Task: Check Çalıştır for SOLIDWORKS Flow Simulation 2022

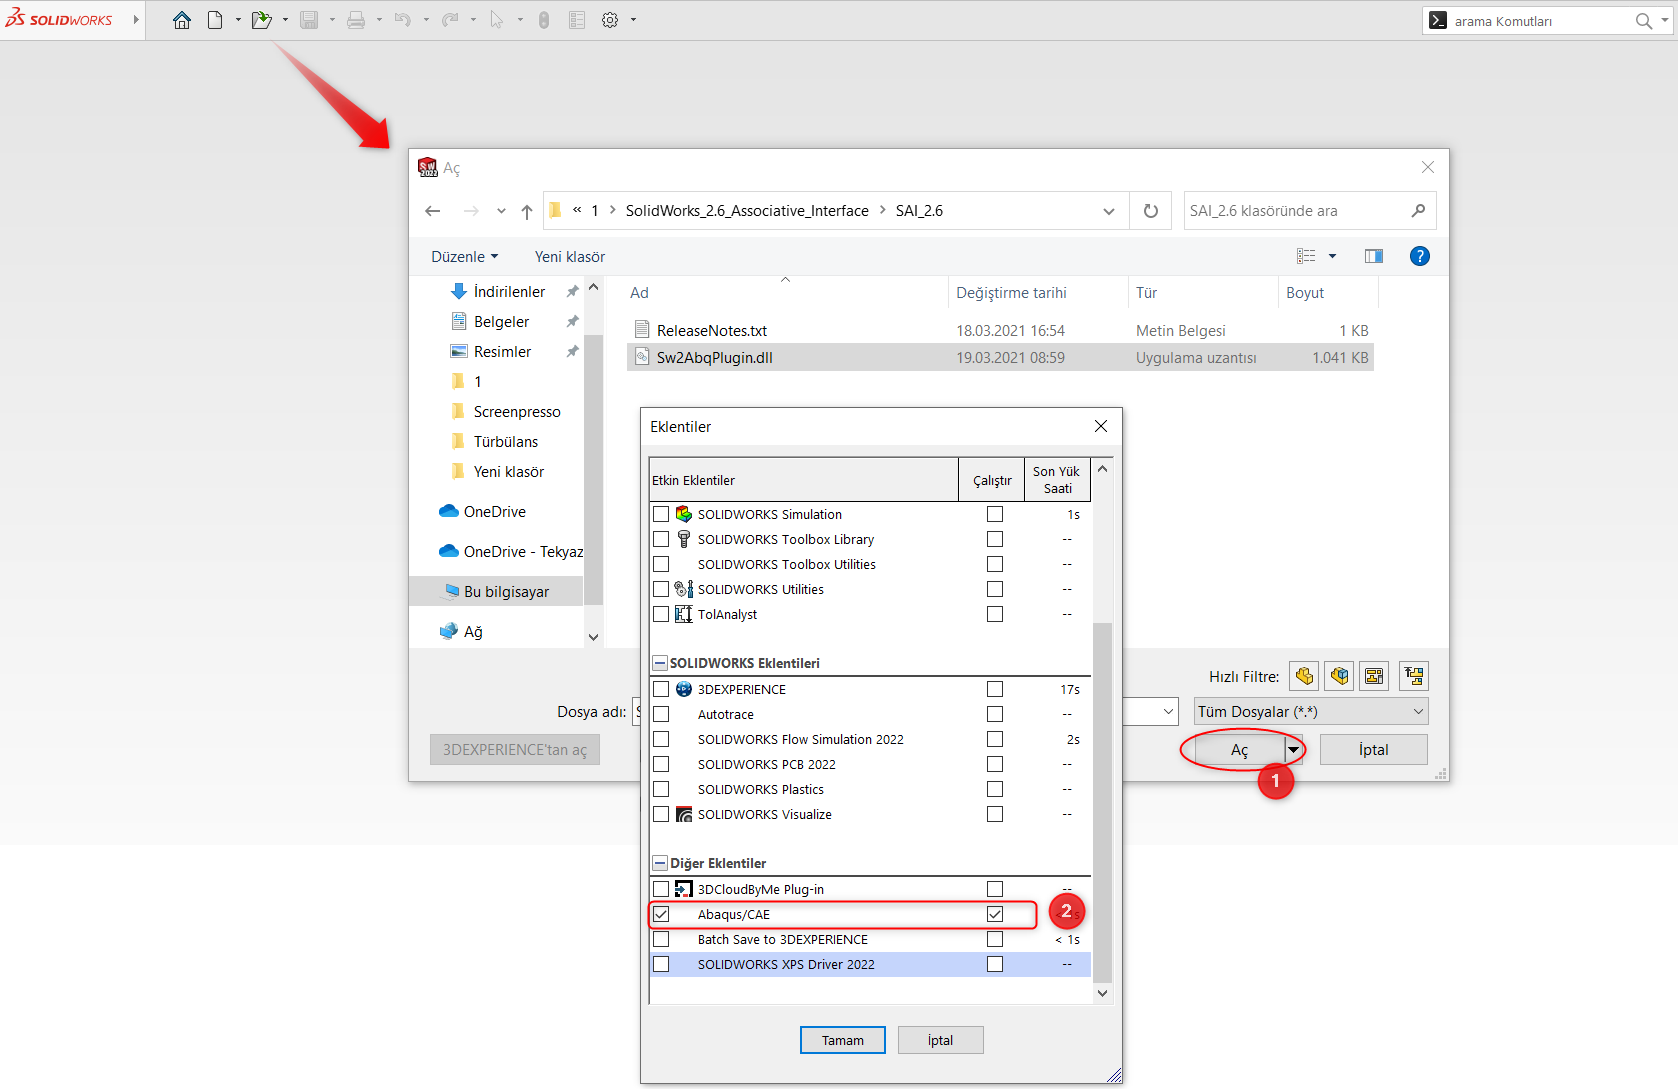Action: (995, 738)
